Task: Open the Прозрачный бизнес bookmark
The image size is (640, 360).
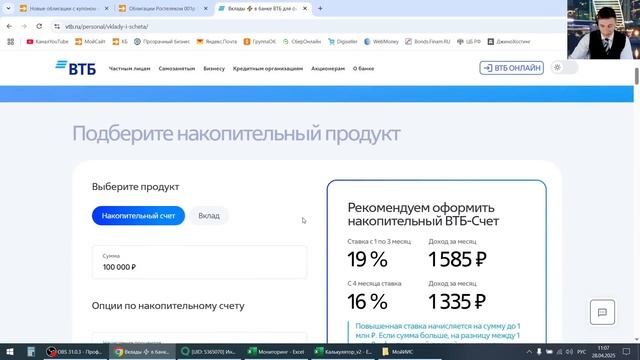Action: click(x=162, y=42)
